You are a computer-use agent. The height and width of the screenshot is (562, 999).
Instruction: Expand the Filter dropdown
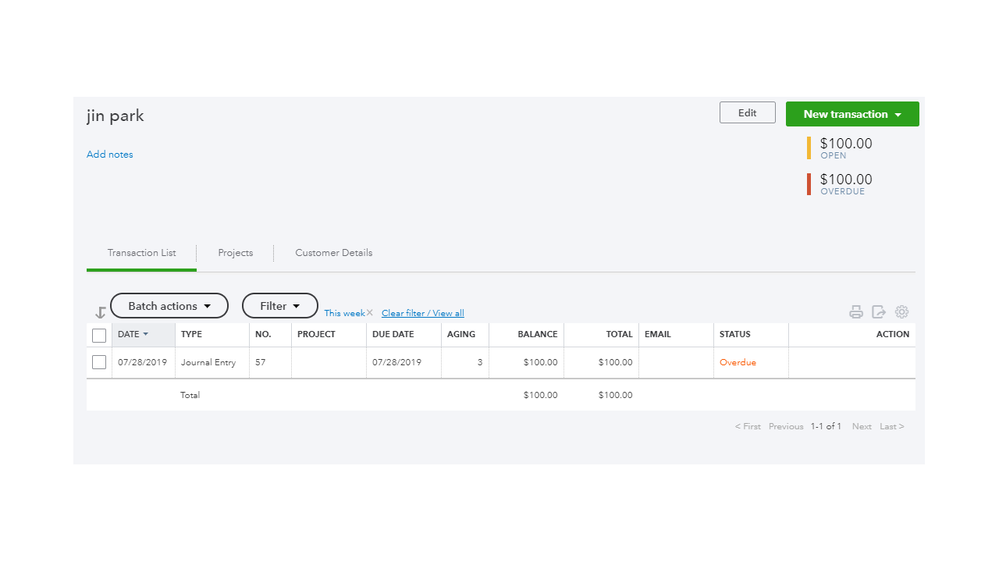[280, 306]
